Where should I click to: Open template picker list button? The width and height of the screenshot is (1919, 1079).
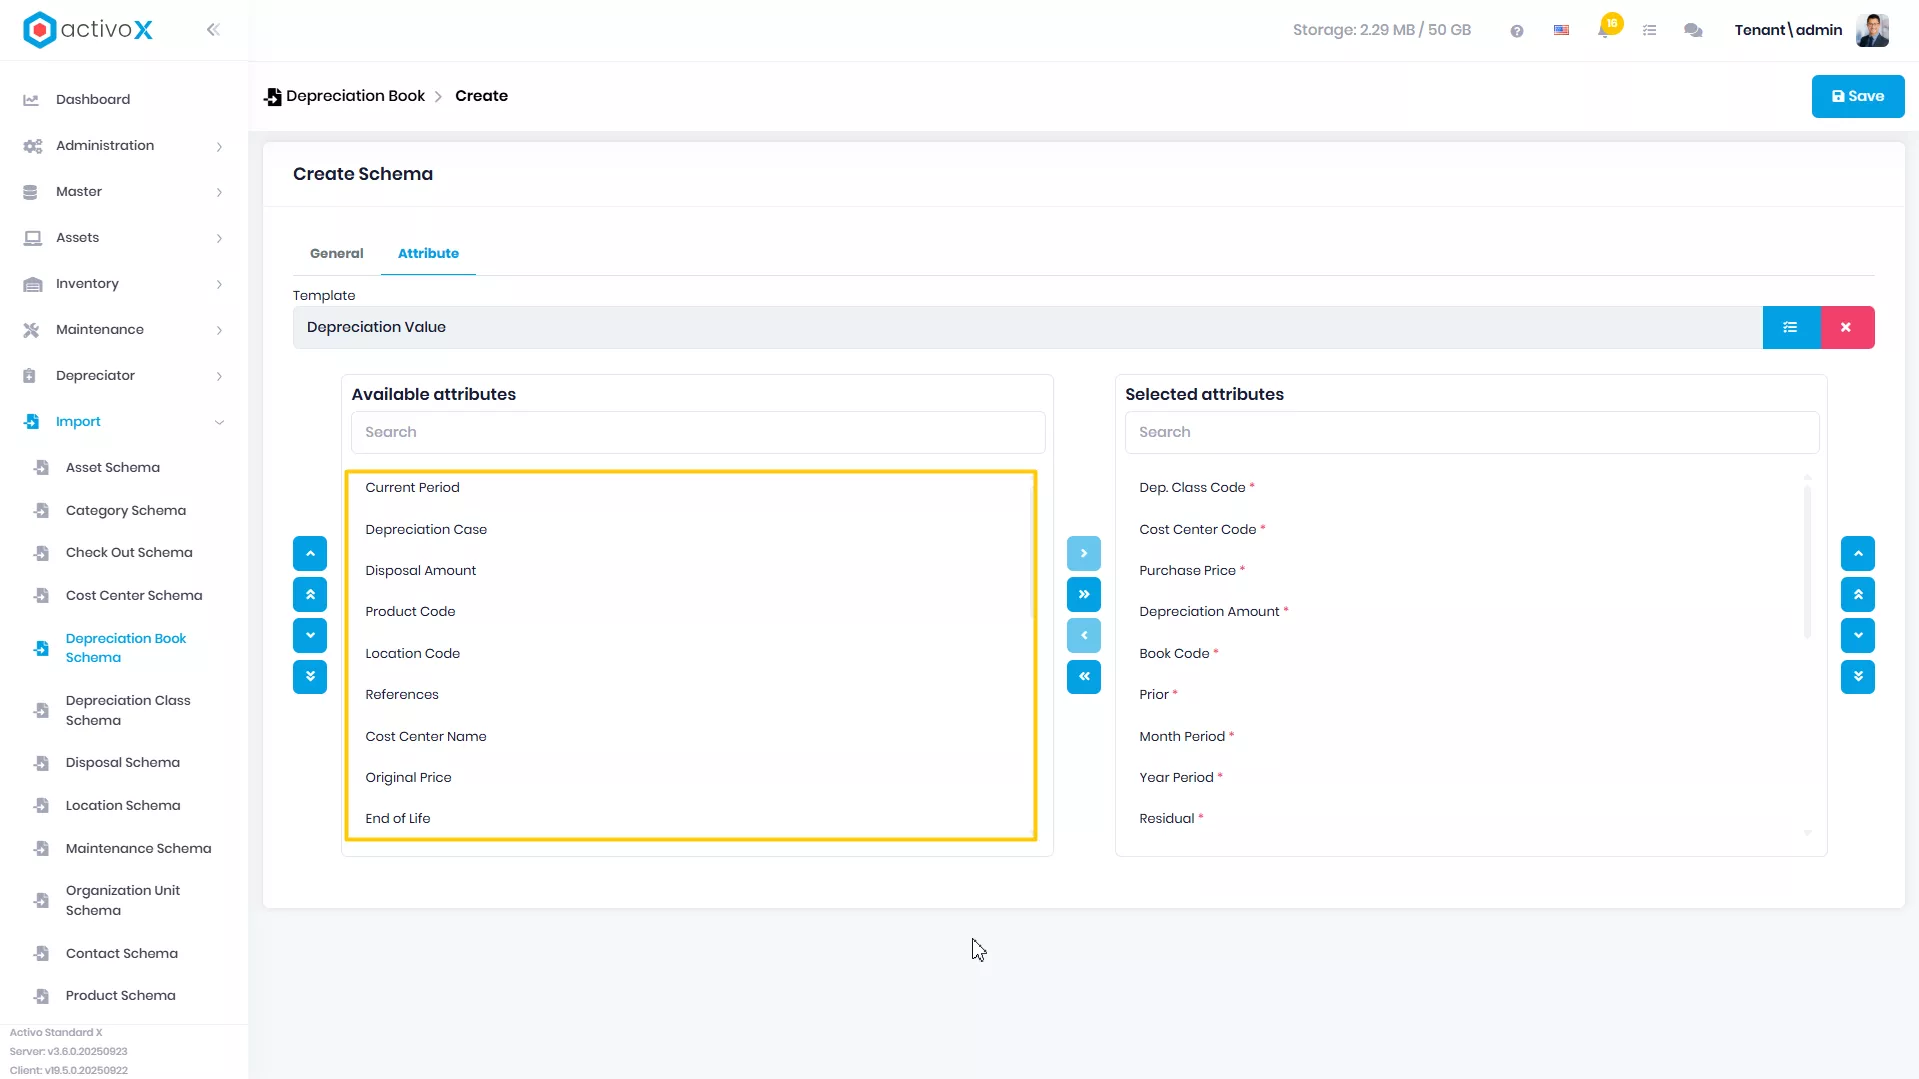pos(1791,327)
